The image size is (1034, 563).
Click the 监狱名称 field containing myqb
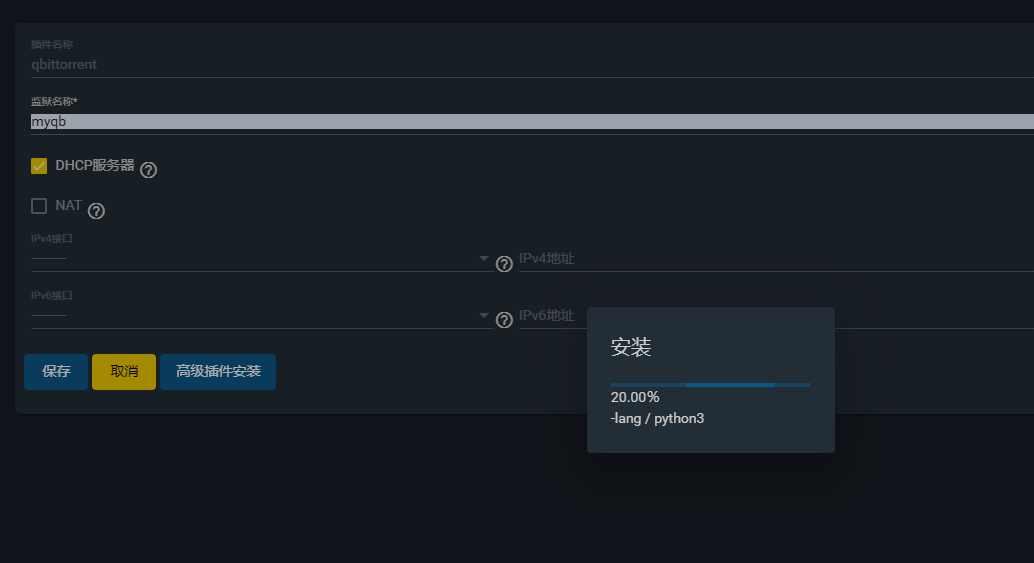(x=532, y=121)
